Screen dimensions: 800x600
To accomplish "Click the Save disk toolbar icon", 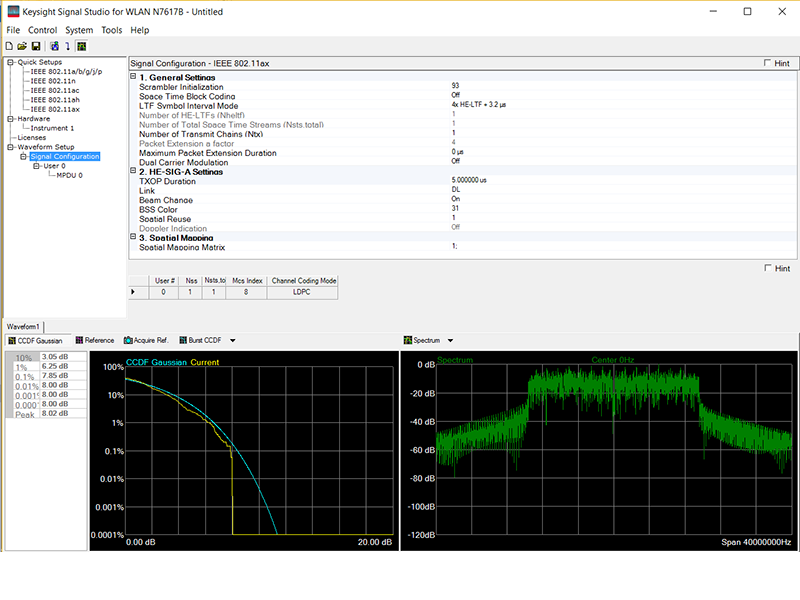I will pyautogui.click(x=35, y=46).
